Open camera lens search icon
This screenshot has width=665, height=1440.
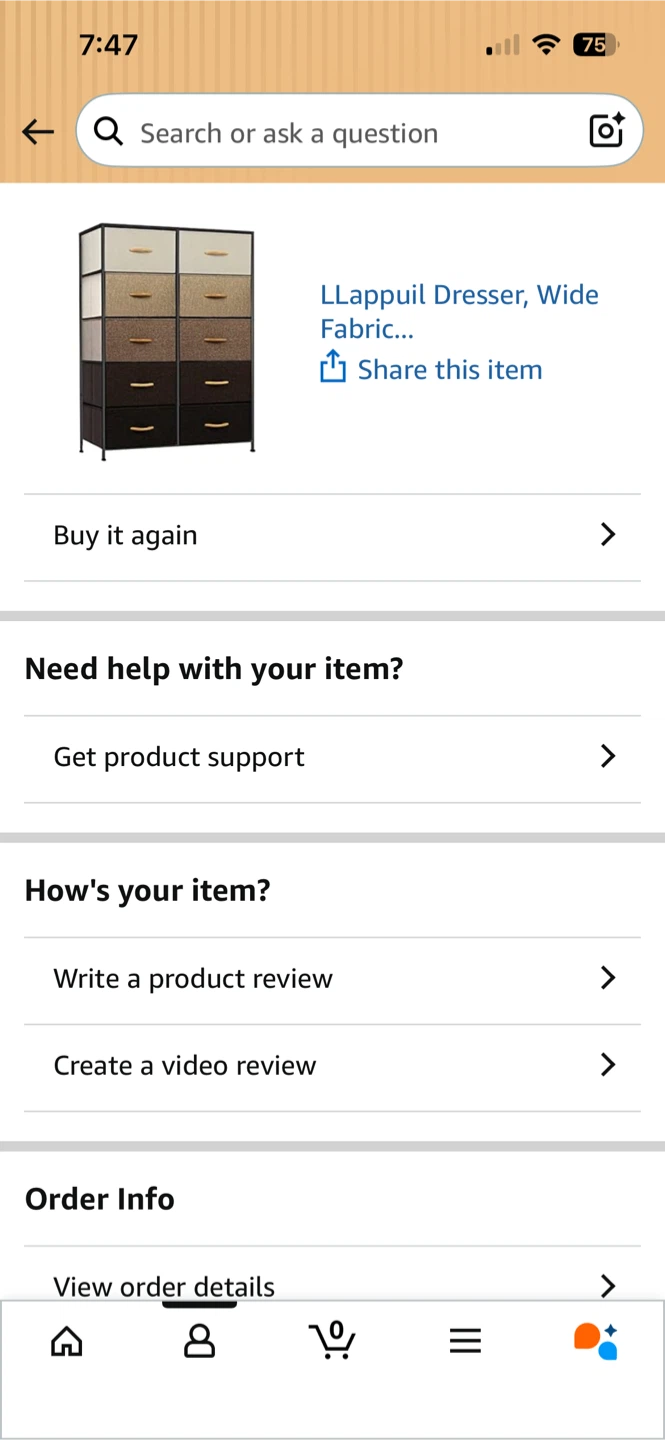pyautogui.click(x=607, y=131)
